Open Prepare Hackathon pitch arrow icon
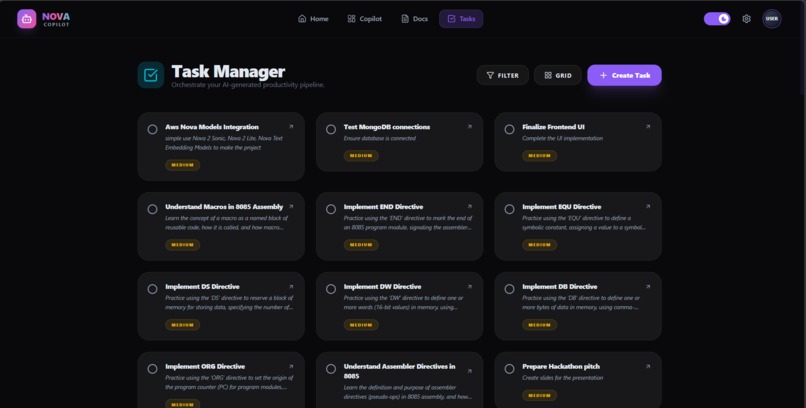 (x=648, y=366)
